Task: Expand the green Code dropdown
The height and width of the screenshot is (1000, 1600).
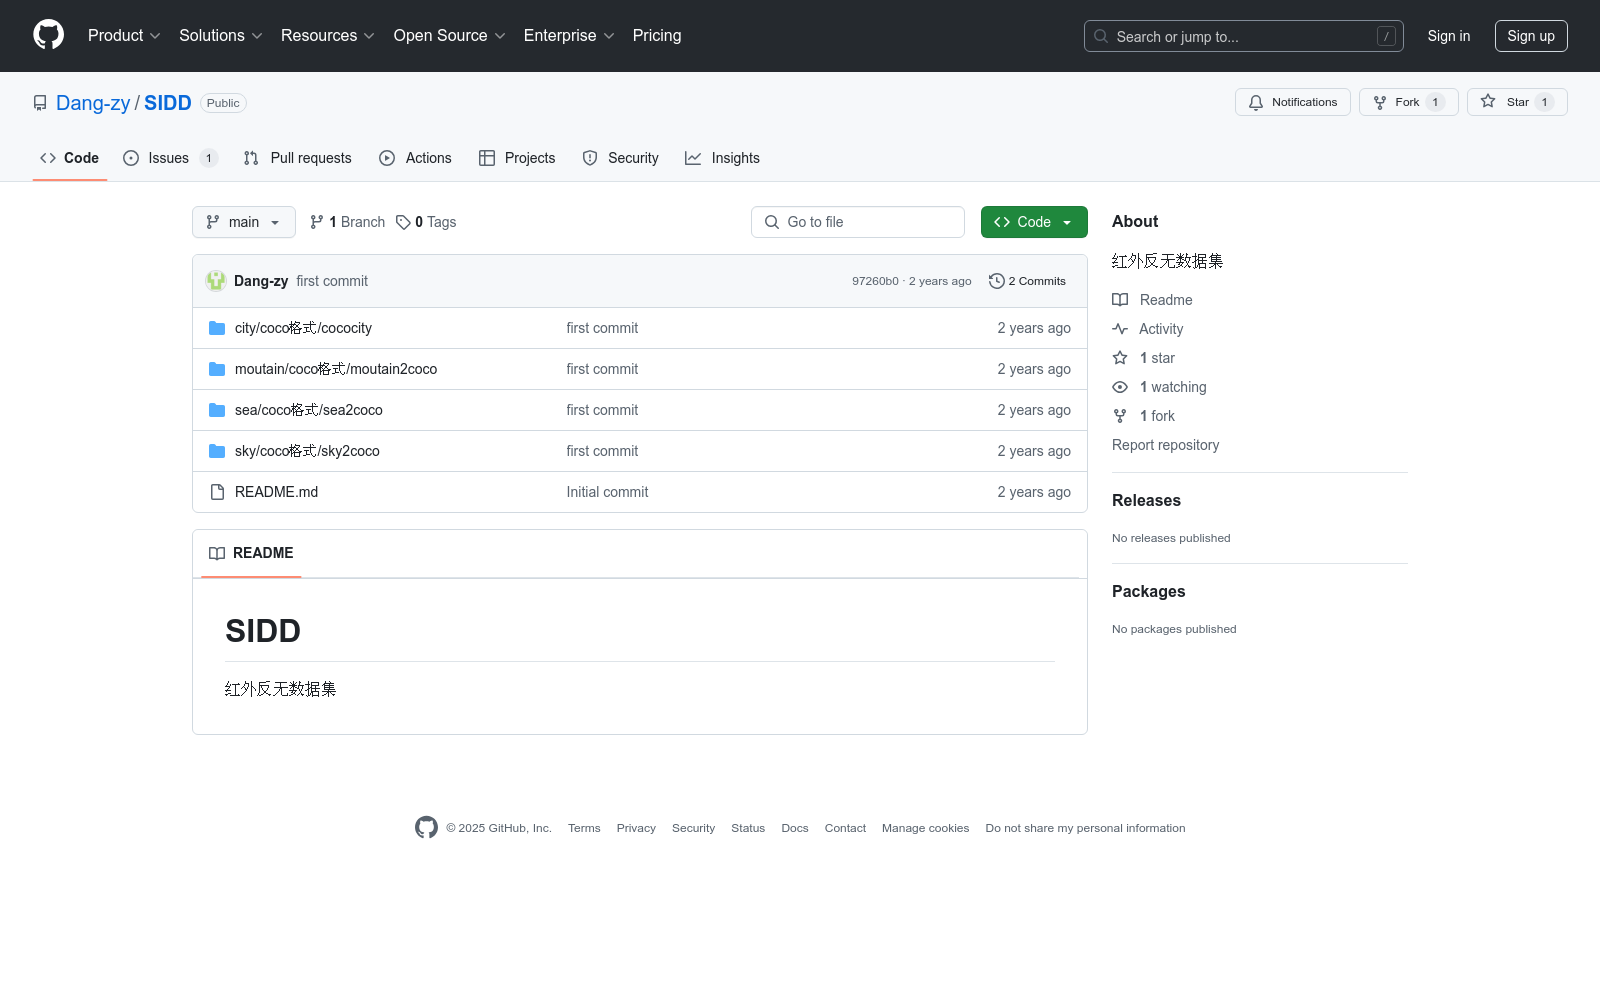Action: 1034,222
